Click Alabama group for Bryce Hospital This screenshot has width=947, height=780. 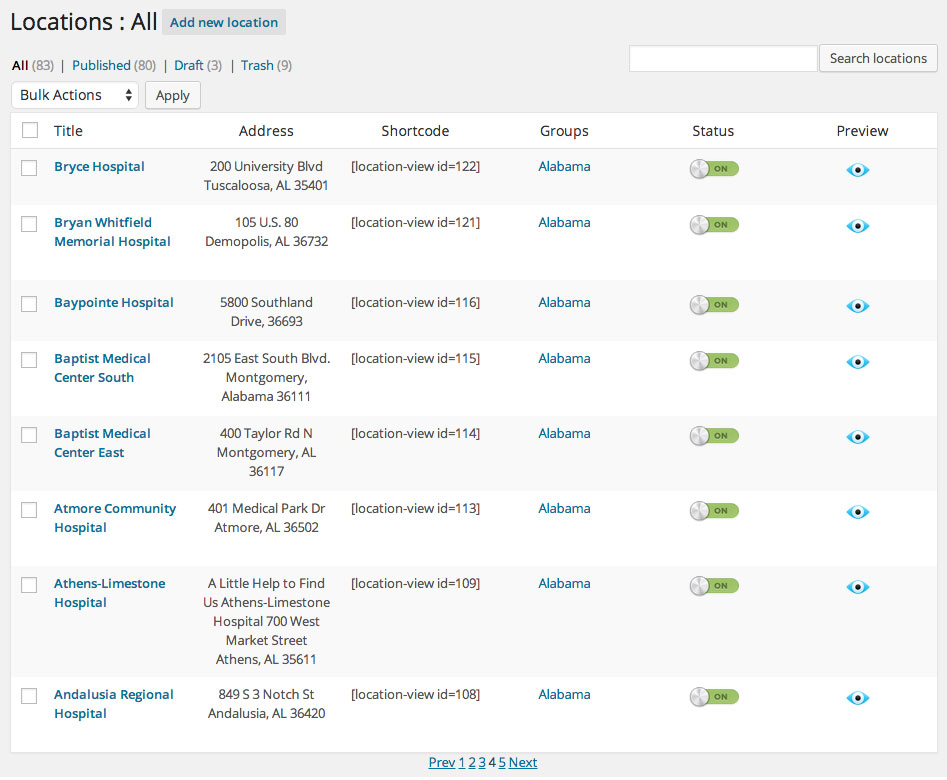(564, 167)
